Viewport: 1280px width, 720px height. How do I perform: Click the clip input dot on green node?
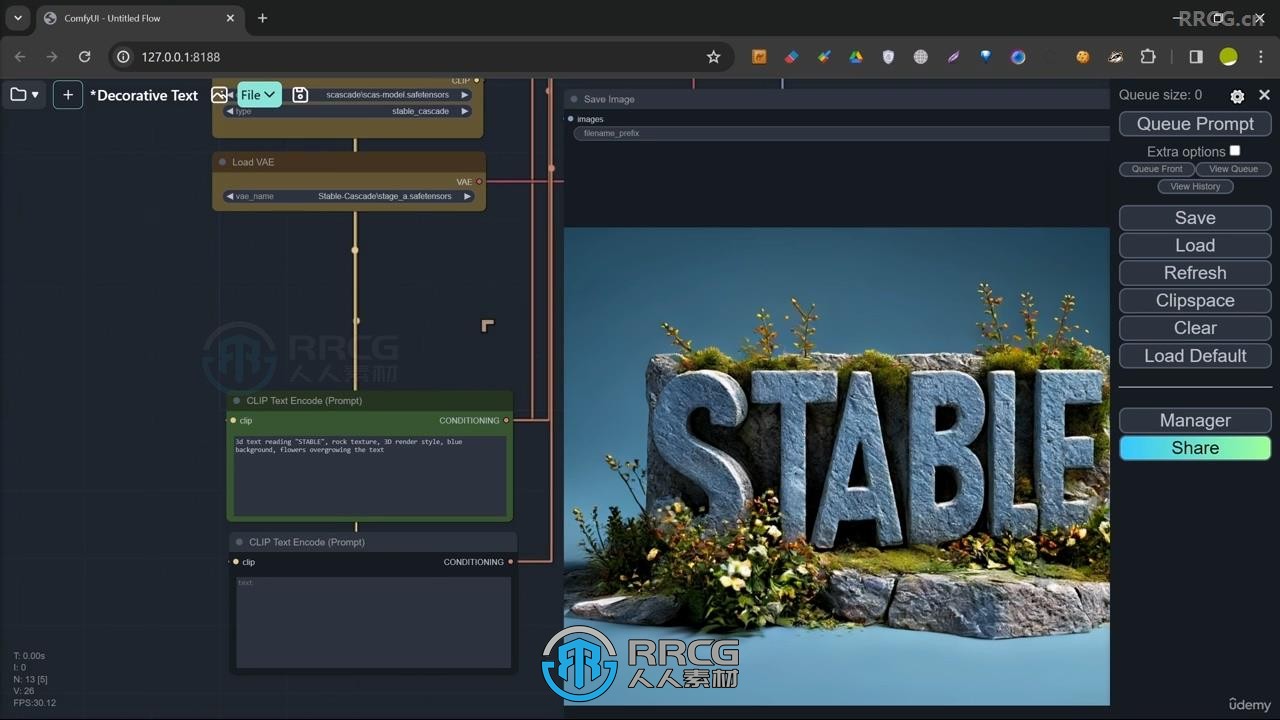click(233, 420)
